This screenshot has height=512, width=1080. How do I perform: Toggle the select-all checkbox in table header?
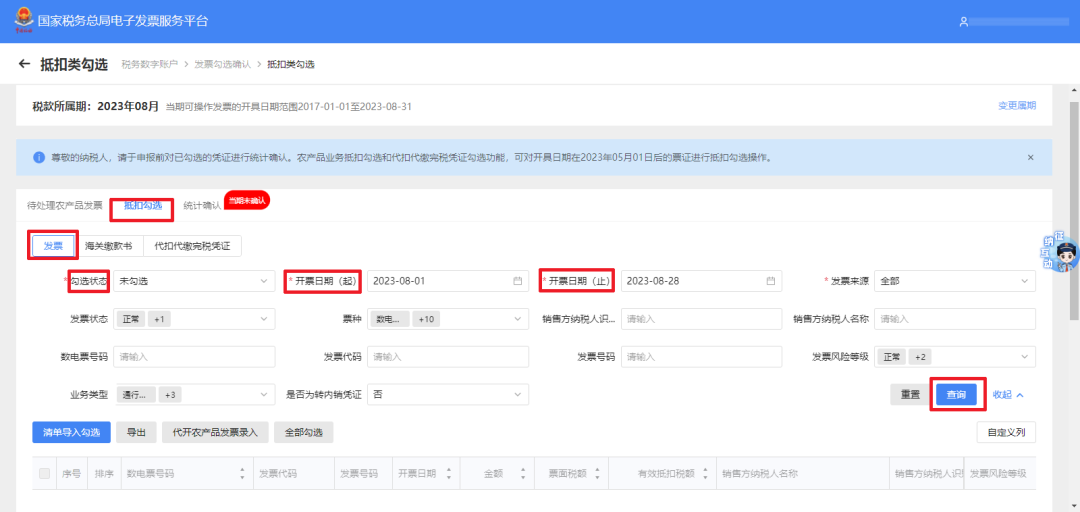[x=45, y=473]
